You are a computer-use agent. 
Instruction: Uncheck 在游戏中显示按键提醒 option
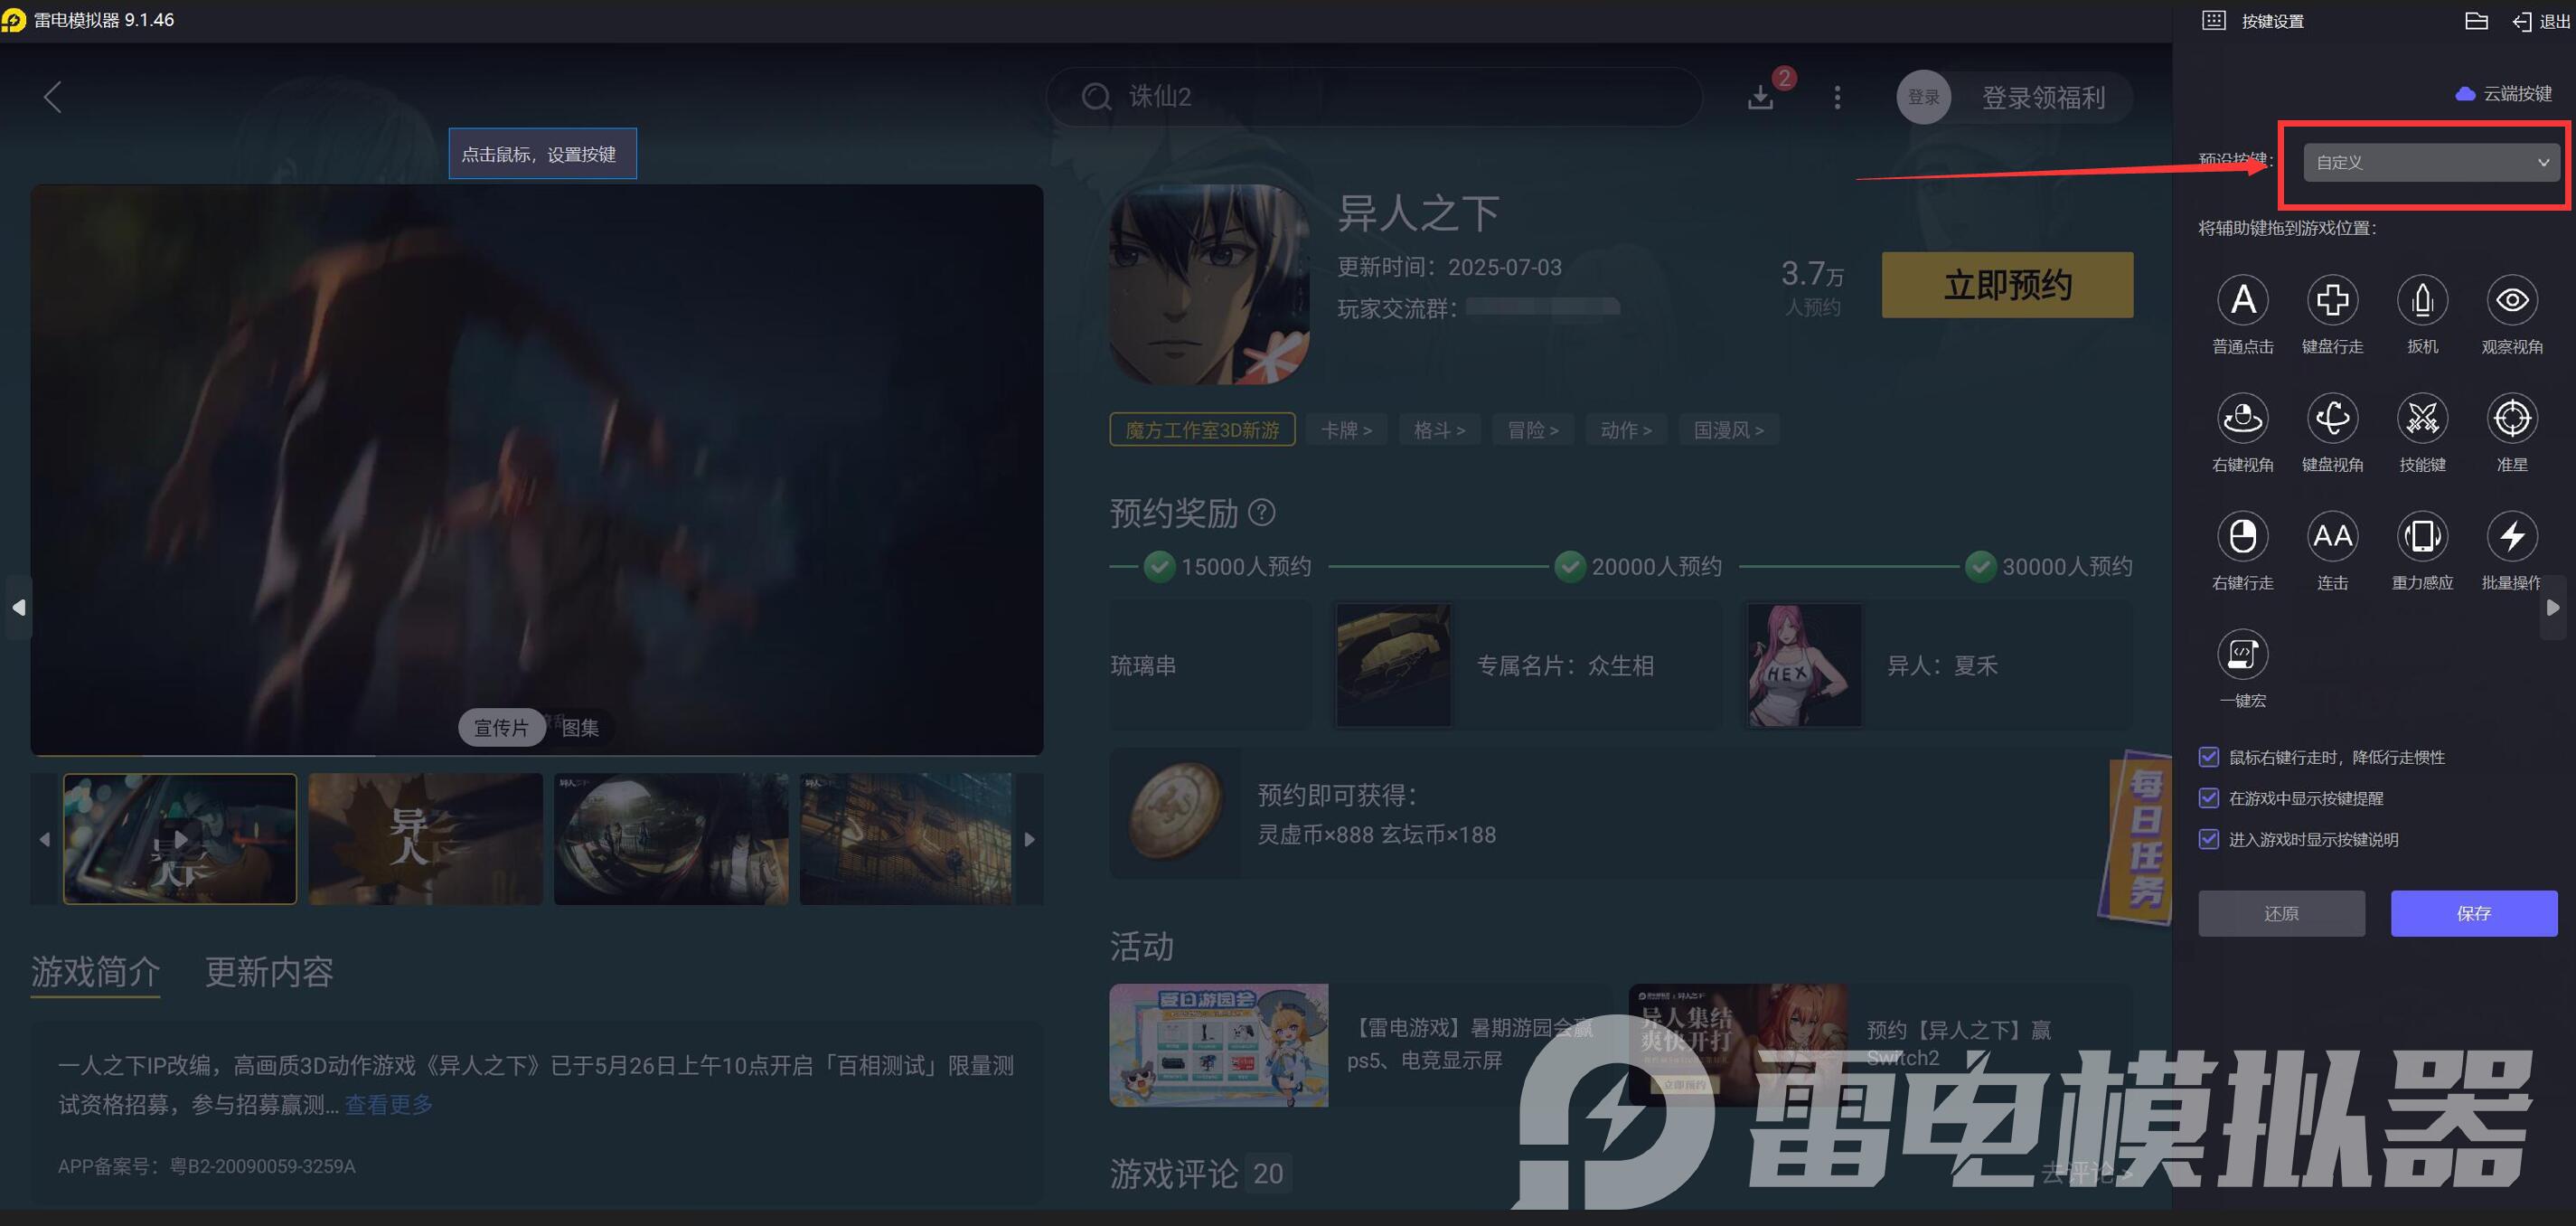tap(2209, 798)
